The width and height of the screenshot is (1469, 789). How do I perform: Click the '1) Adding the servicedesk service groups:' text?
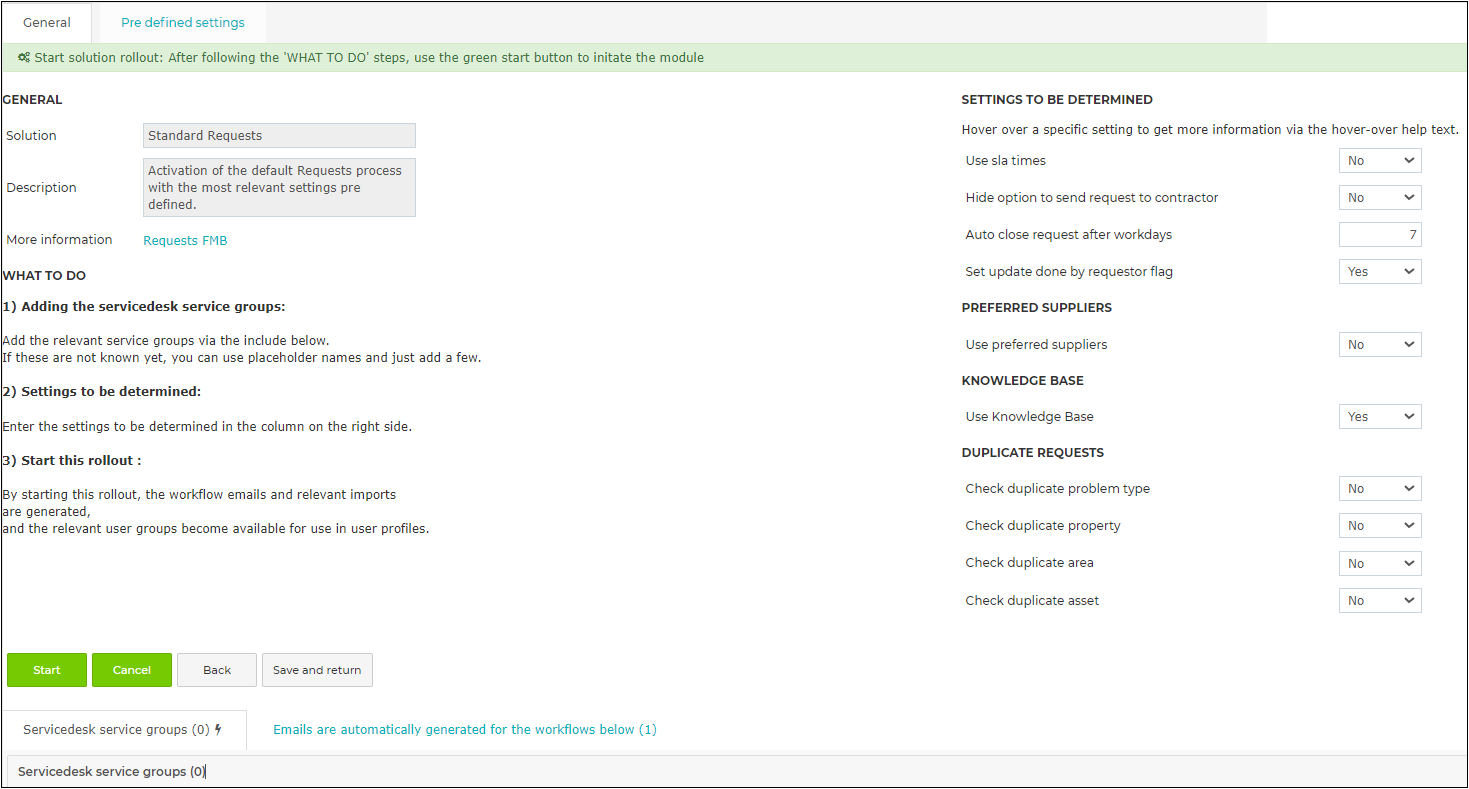(x=144, y=307)
